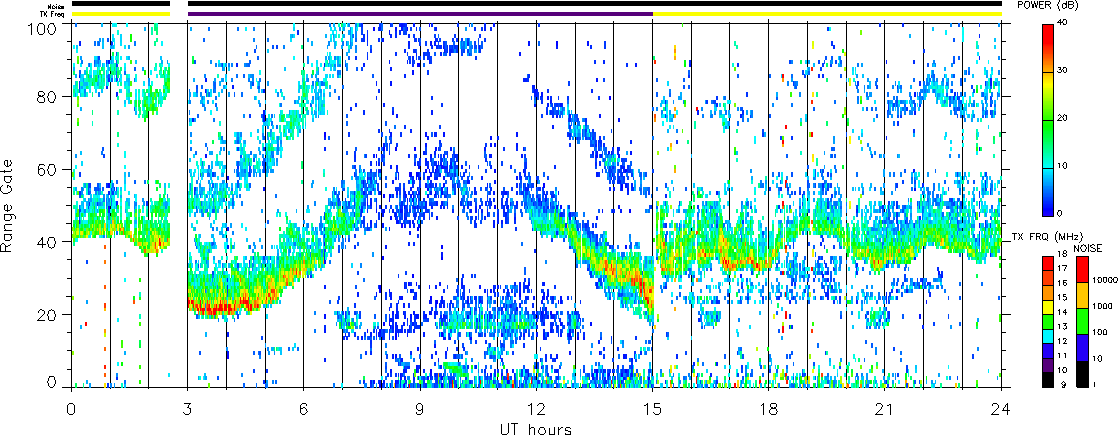
Task: Pick the blue band of POWER colour bar
Action: coord(1048,191)
